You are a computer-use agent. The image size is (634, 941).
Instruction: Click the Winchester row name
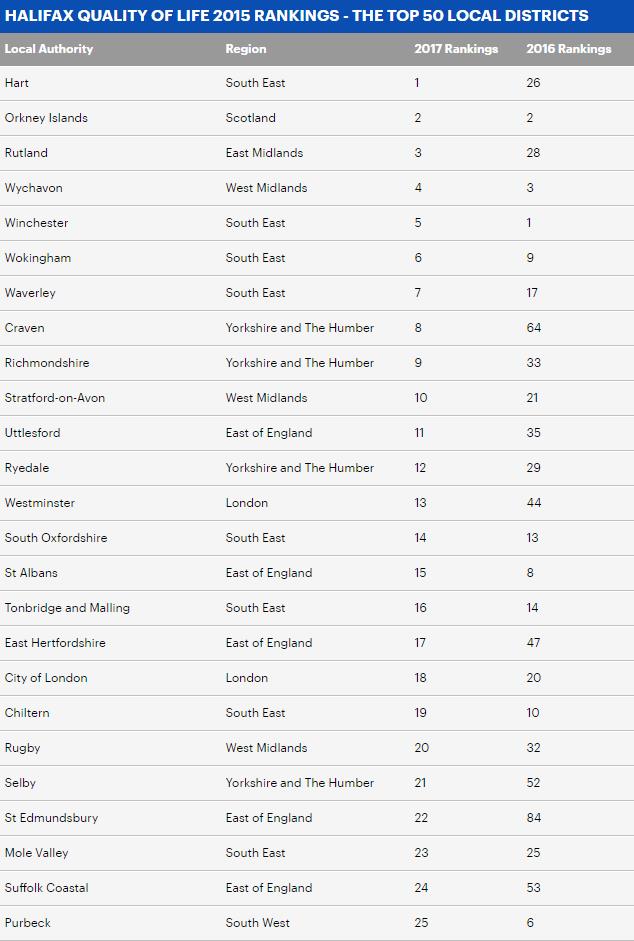pos(36,223)
